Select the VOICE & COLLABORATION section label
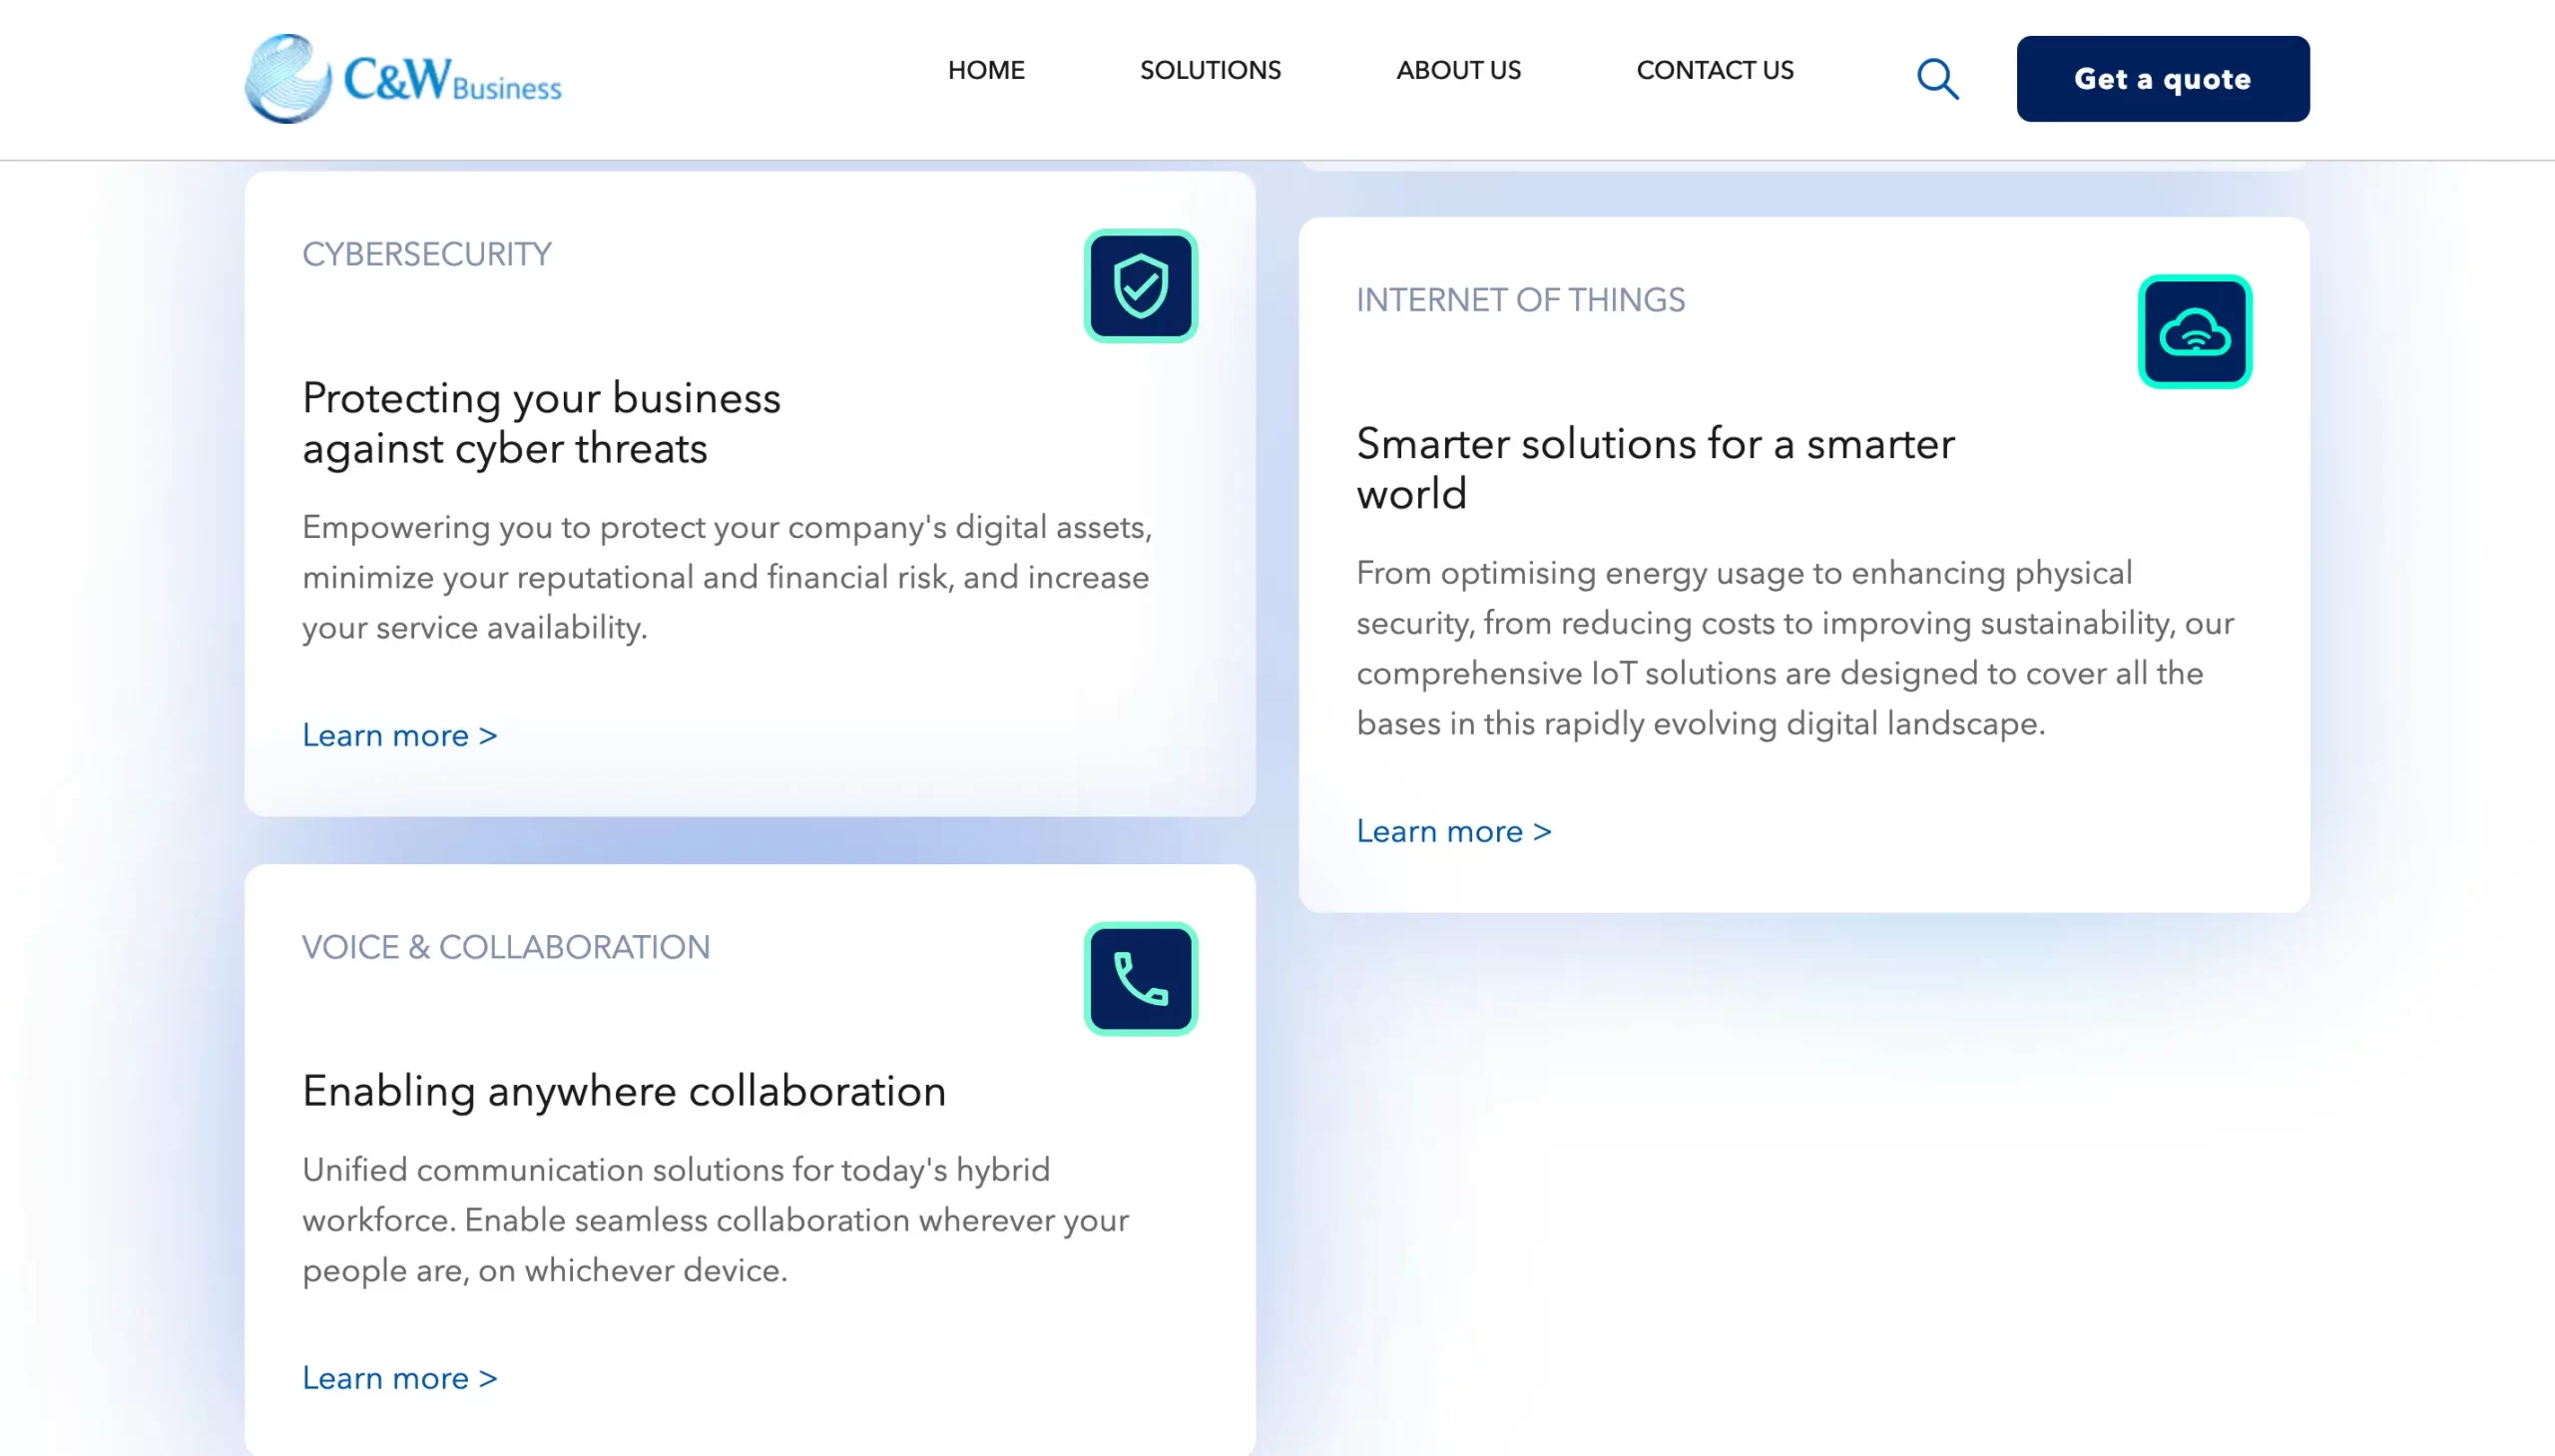The width and height of the screenshot is (2555, 1456). point(506,947)
